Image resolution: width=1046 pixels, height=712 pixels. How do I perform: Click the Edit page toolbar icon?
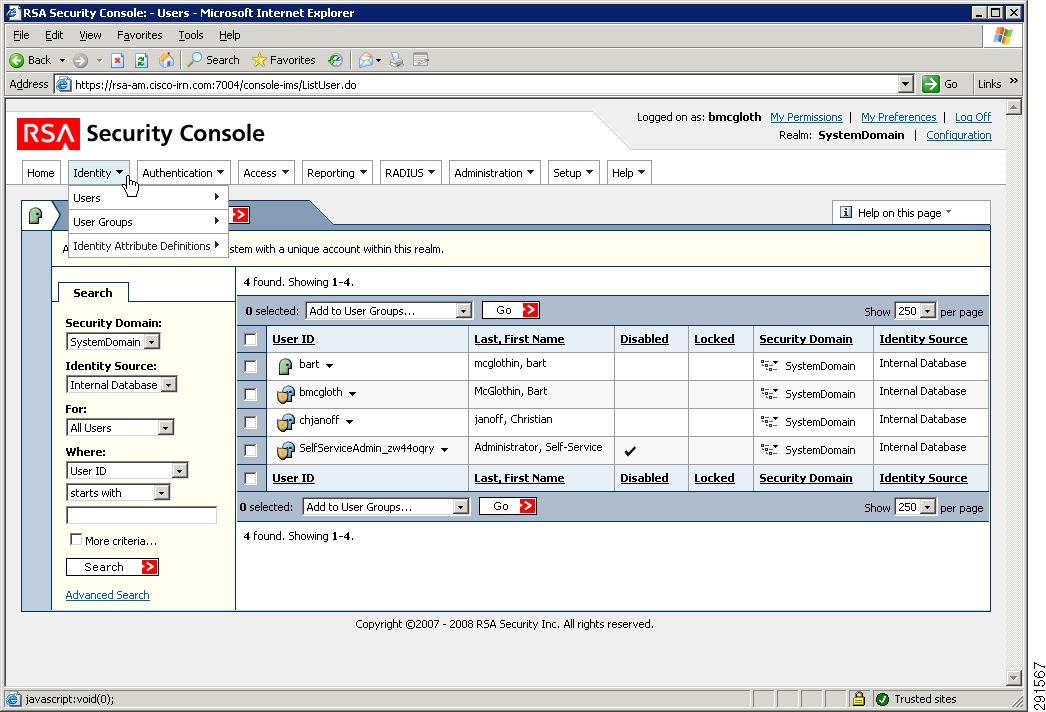click(421, 60)
